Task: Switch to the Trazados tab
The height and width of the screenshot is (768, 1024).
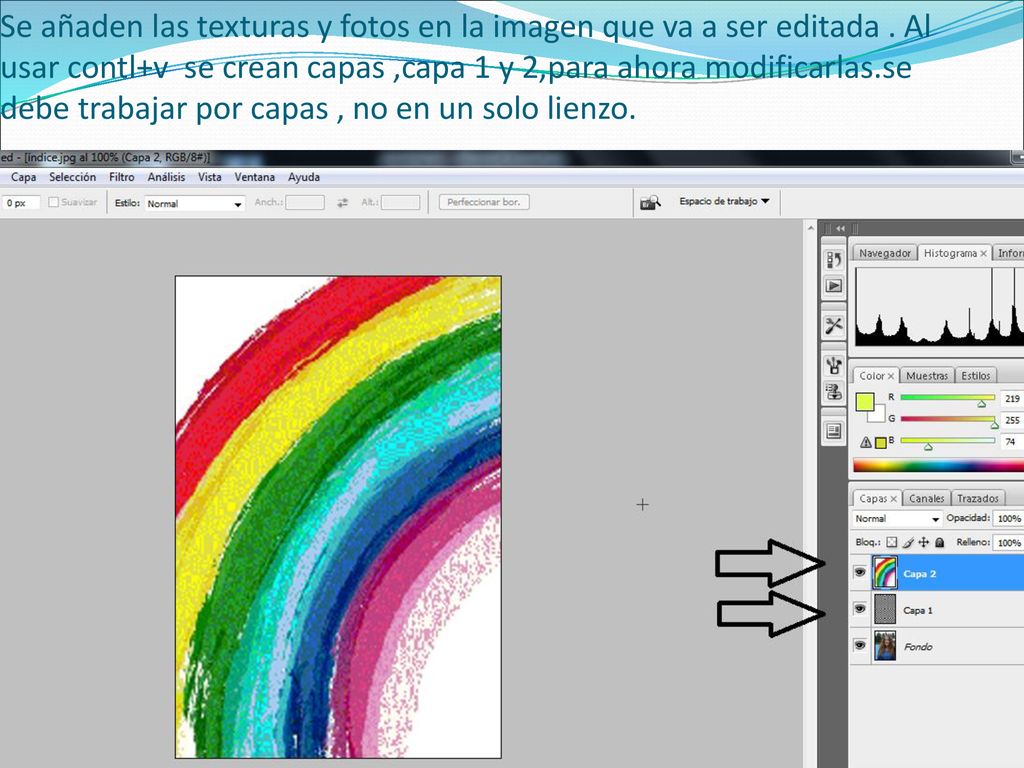Action: (978, 498)
